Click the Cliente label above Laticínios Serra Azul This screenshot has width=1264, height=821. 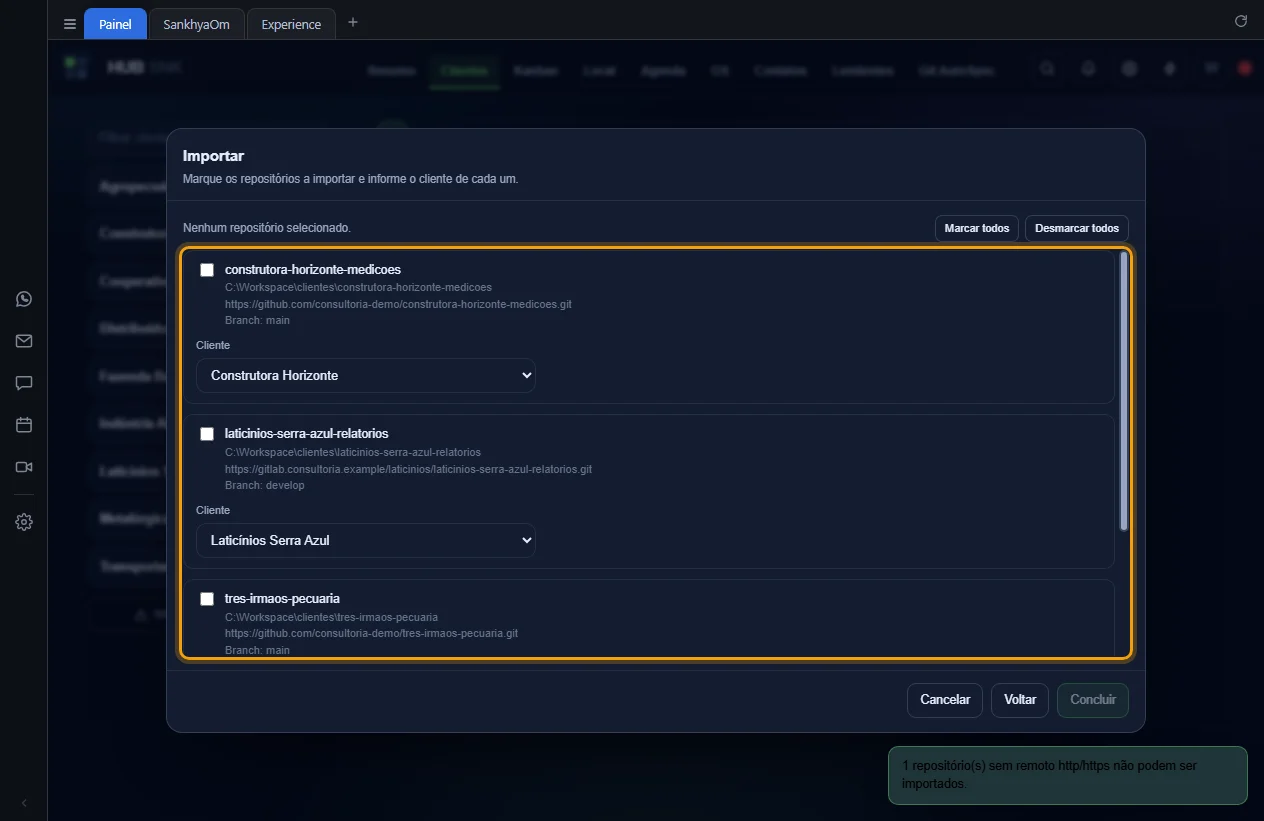pyautogui.click(x=213, y=510)
